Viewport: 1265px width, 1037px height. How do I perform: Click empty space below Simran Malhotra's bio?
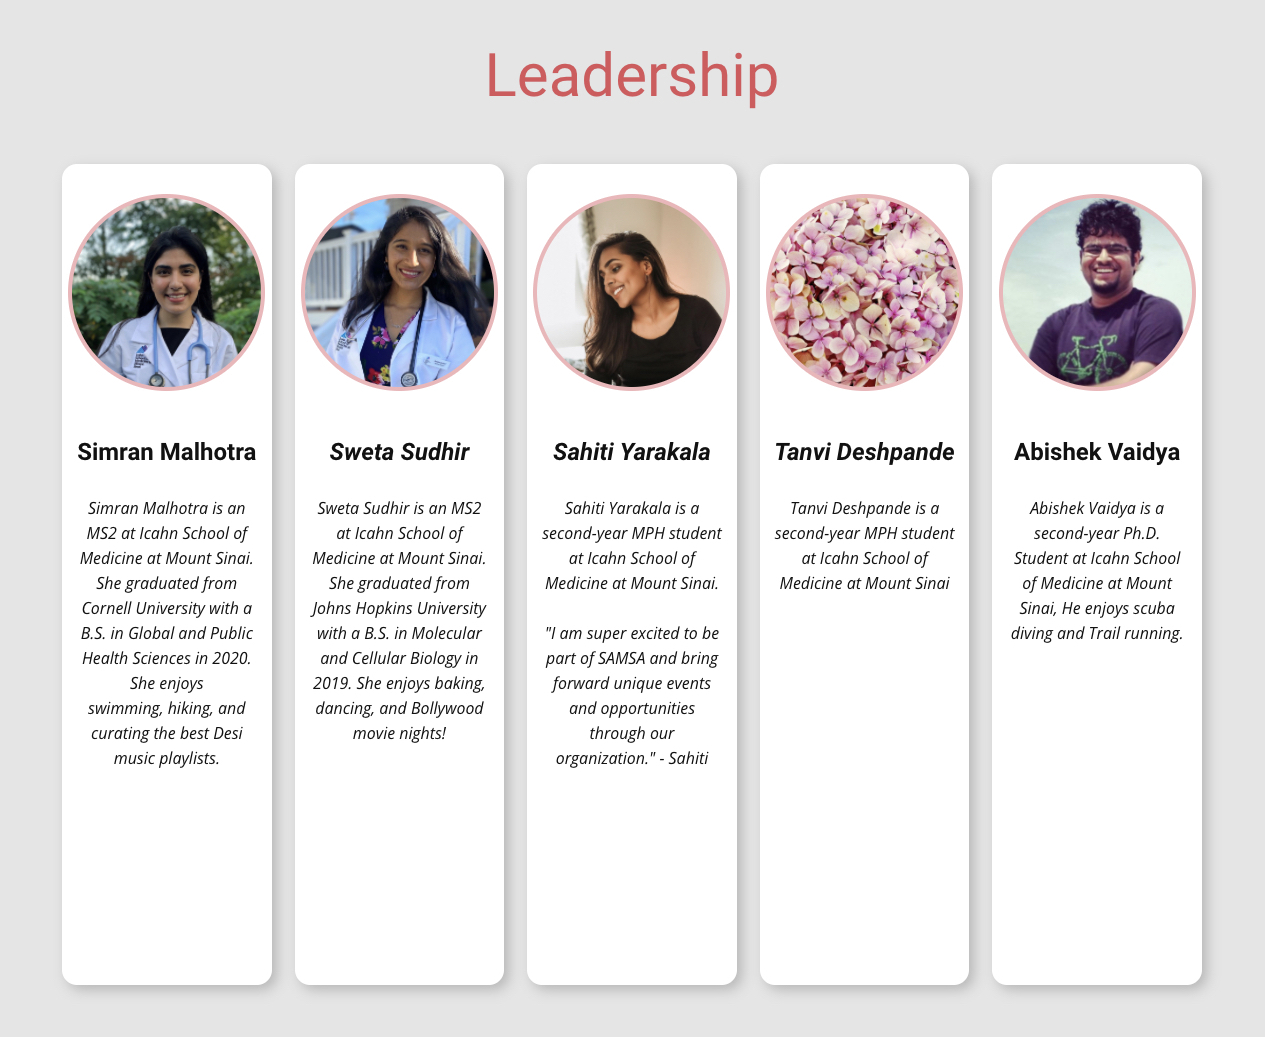click(167, 870)
